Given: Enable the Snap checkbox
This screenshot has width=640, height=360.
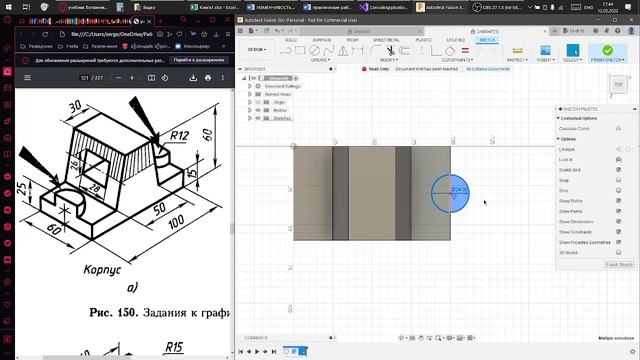Looking at the screenshot, I should click(618, 180).
